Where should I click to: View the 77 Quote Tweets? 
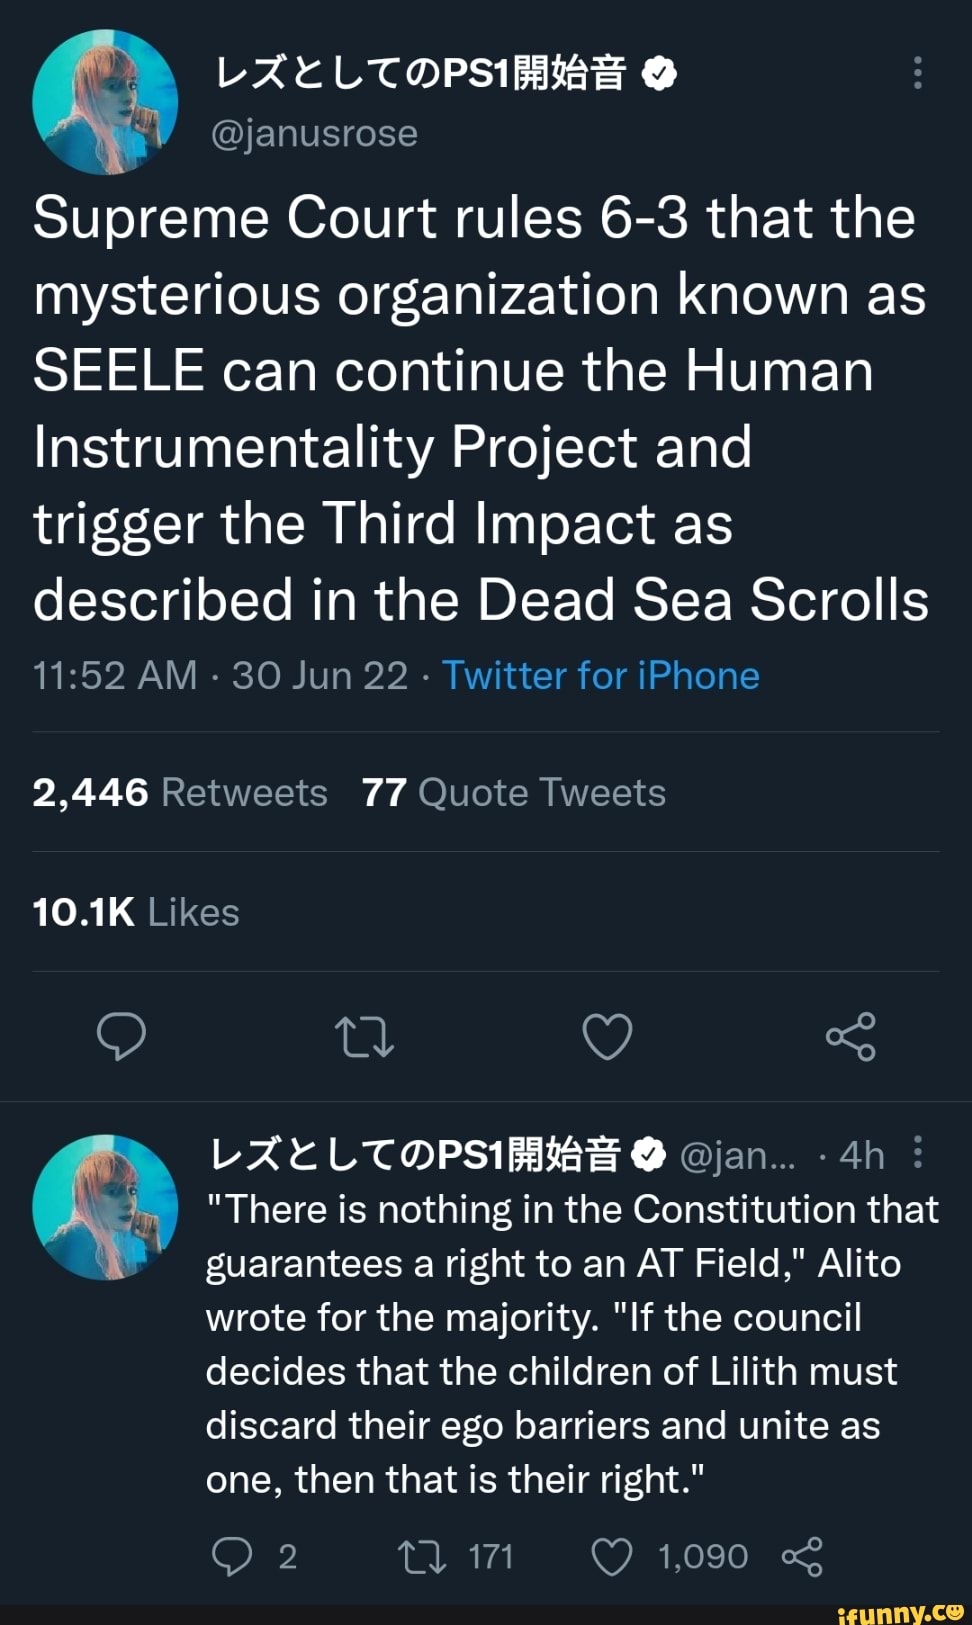click(514, 793)
